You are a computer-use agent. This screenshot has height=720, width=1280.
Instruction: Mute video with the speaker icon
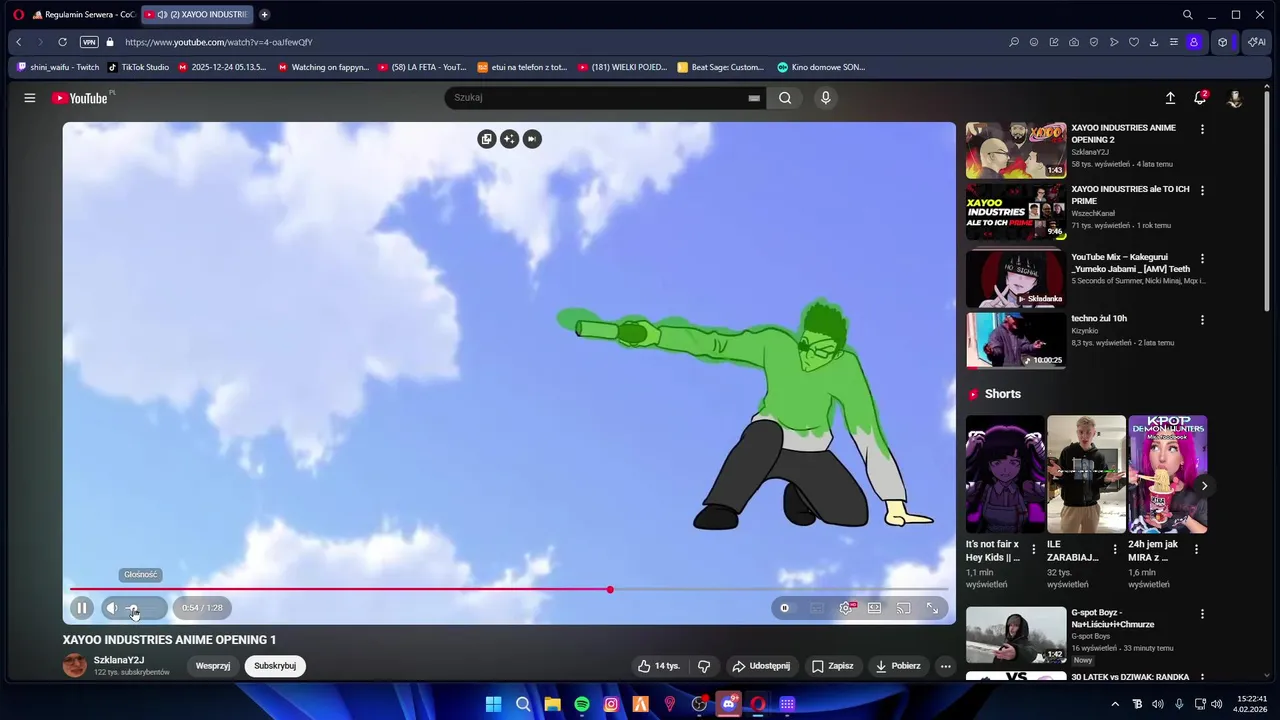(112, 607)
